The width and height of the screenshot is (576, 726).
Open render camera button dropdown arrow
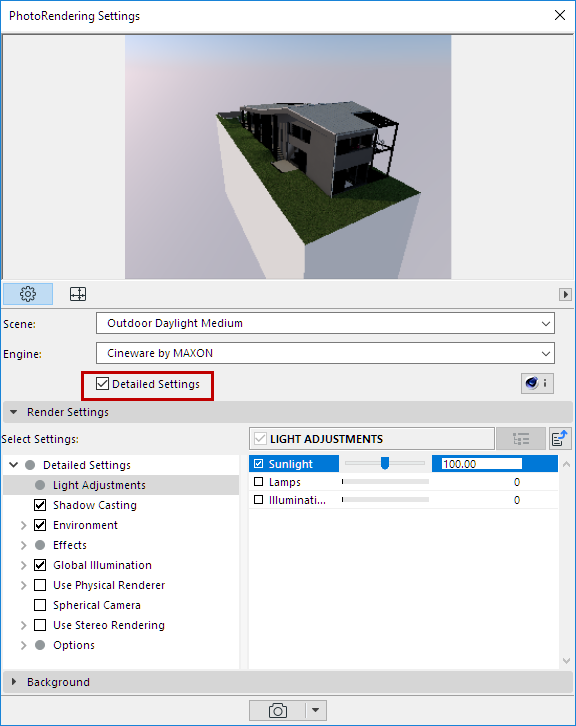click(316, 710)
